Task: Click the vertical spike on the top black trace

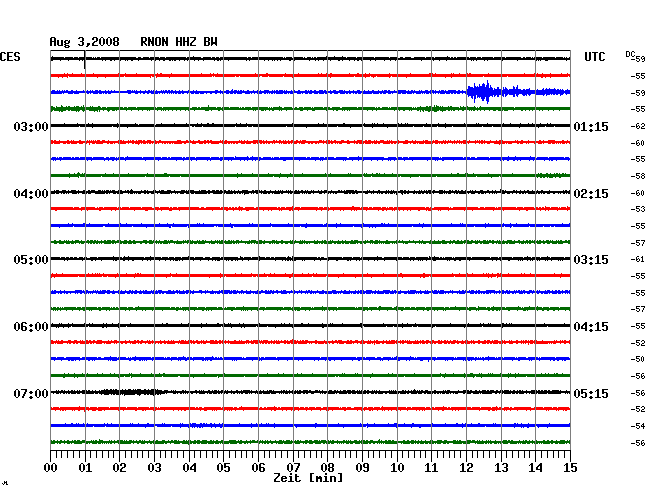Action: [85, 60]
